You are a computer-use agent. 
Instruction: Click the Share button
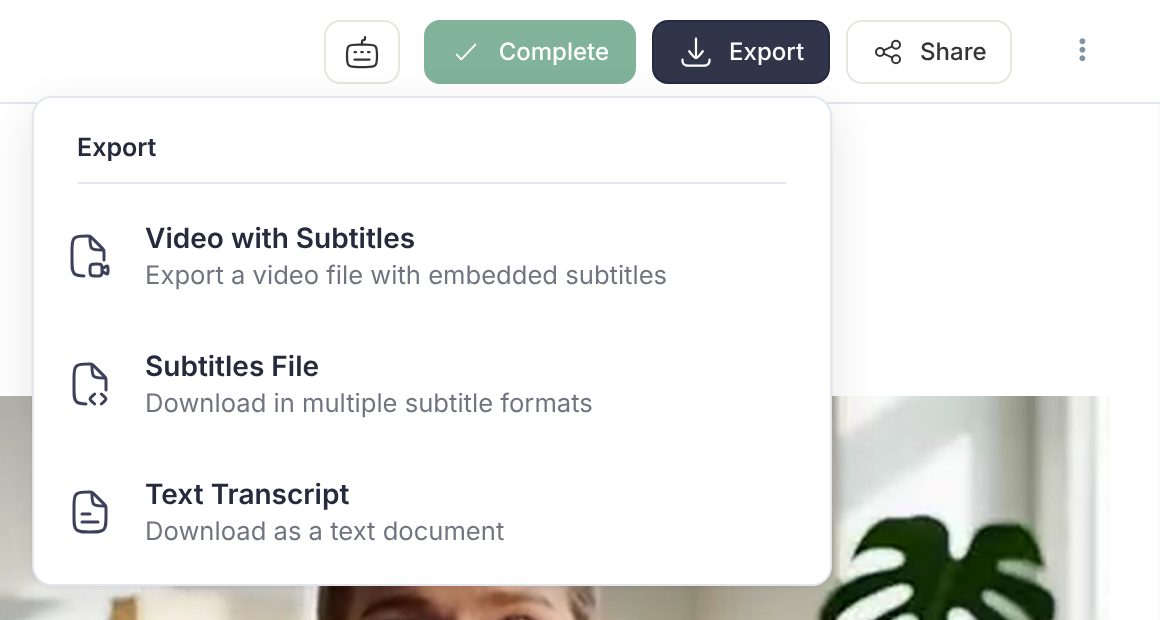click(x=928, y=52)
